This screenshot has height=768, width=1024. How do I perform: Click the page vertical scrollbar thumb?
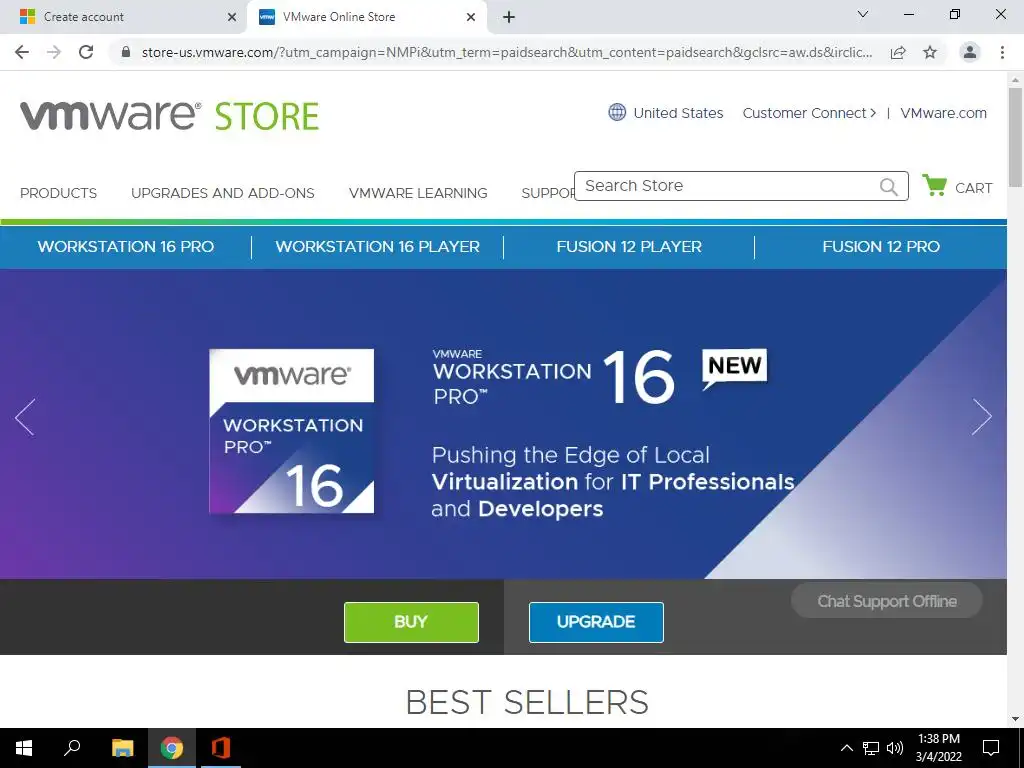coord(1015,137)
